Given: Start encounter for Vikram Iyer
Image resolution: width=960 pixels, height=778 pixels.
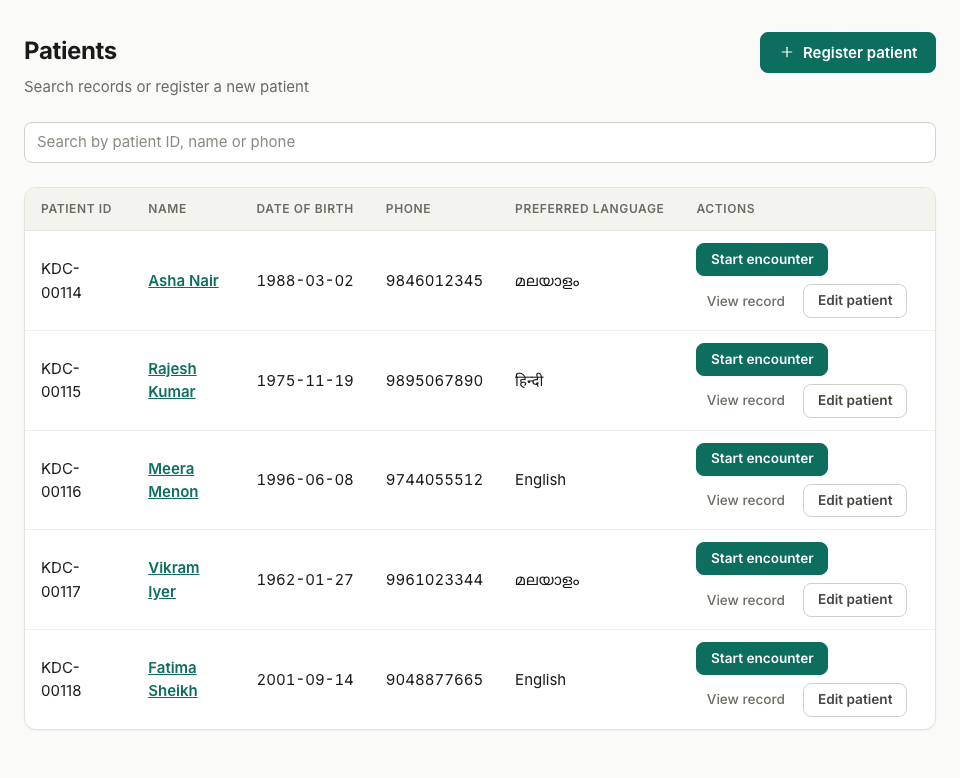Looking at the screenshot, I should coord(762,558).
